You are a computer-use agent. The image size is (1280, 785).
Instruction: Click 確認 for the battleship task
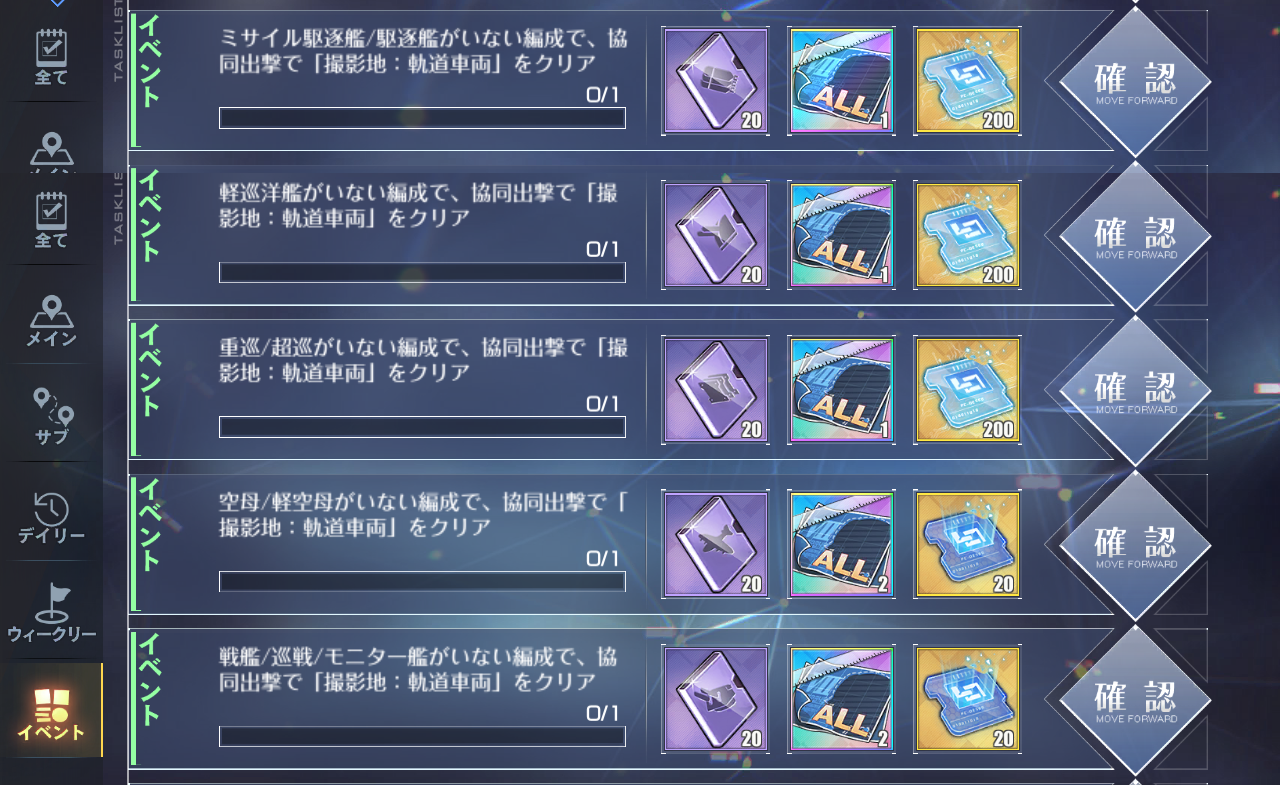click(1135, 700)
